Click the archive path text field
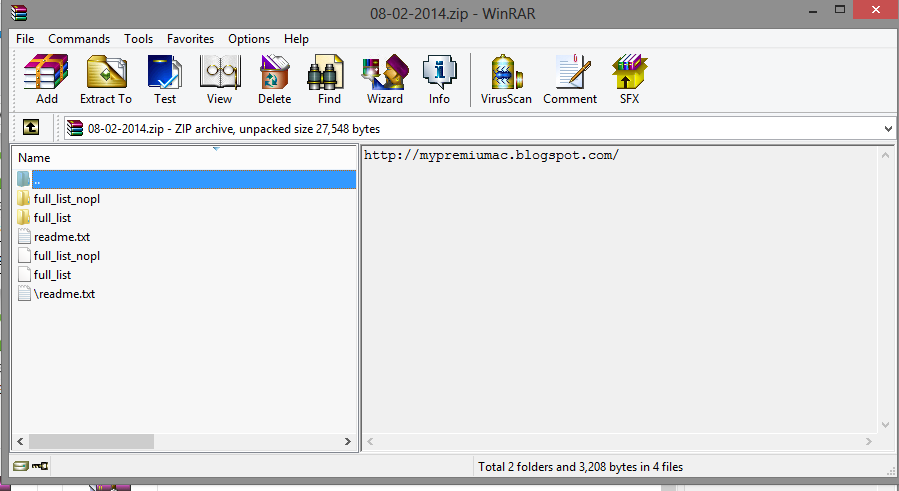Image resolution: width=899 pixels, height=491 pixels. point(480,128)
